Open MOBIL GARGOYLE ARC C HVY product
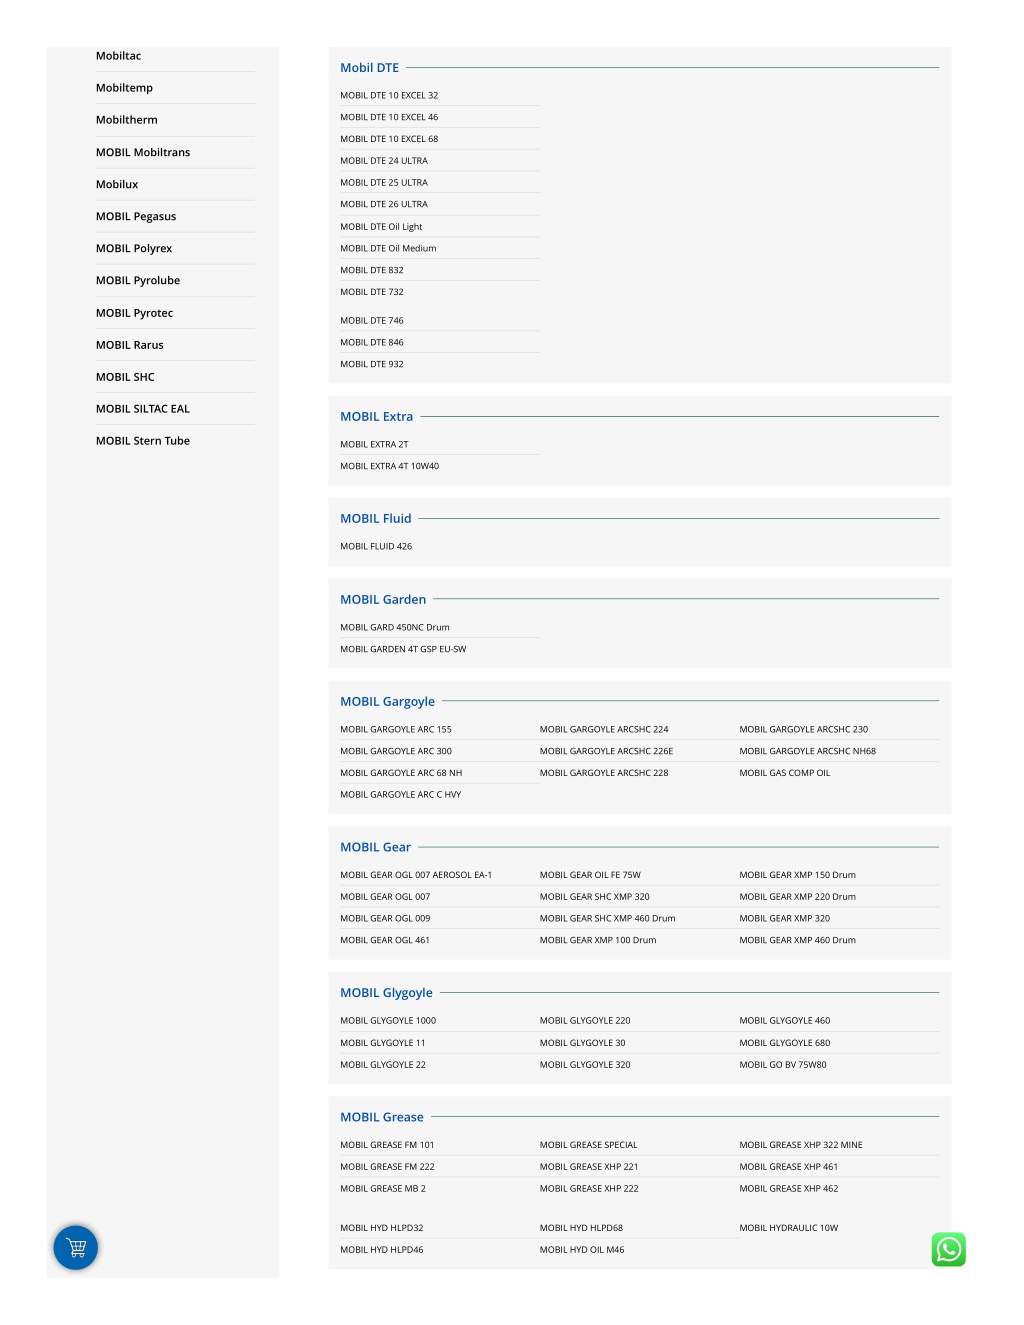The image size is (1024, 1325). coord(400,795)
